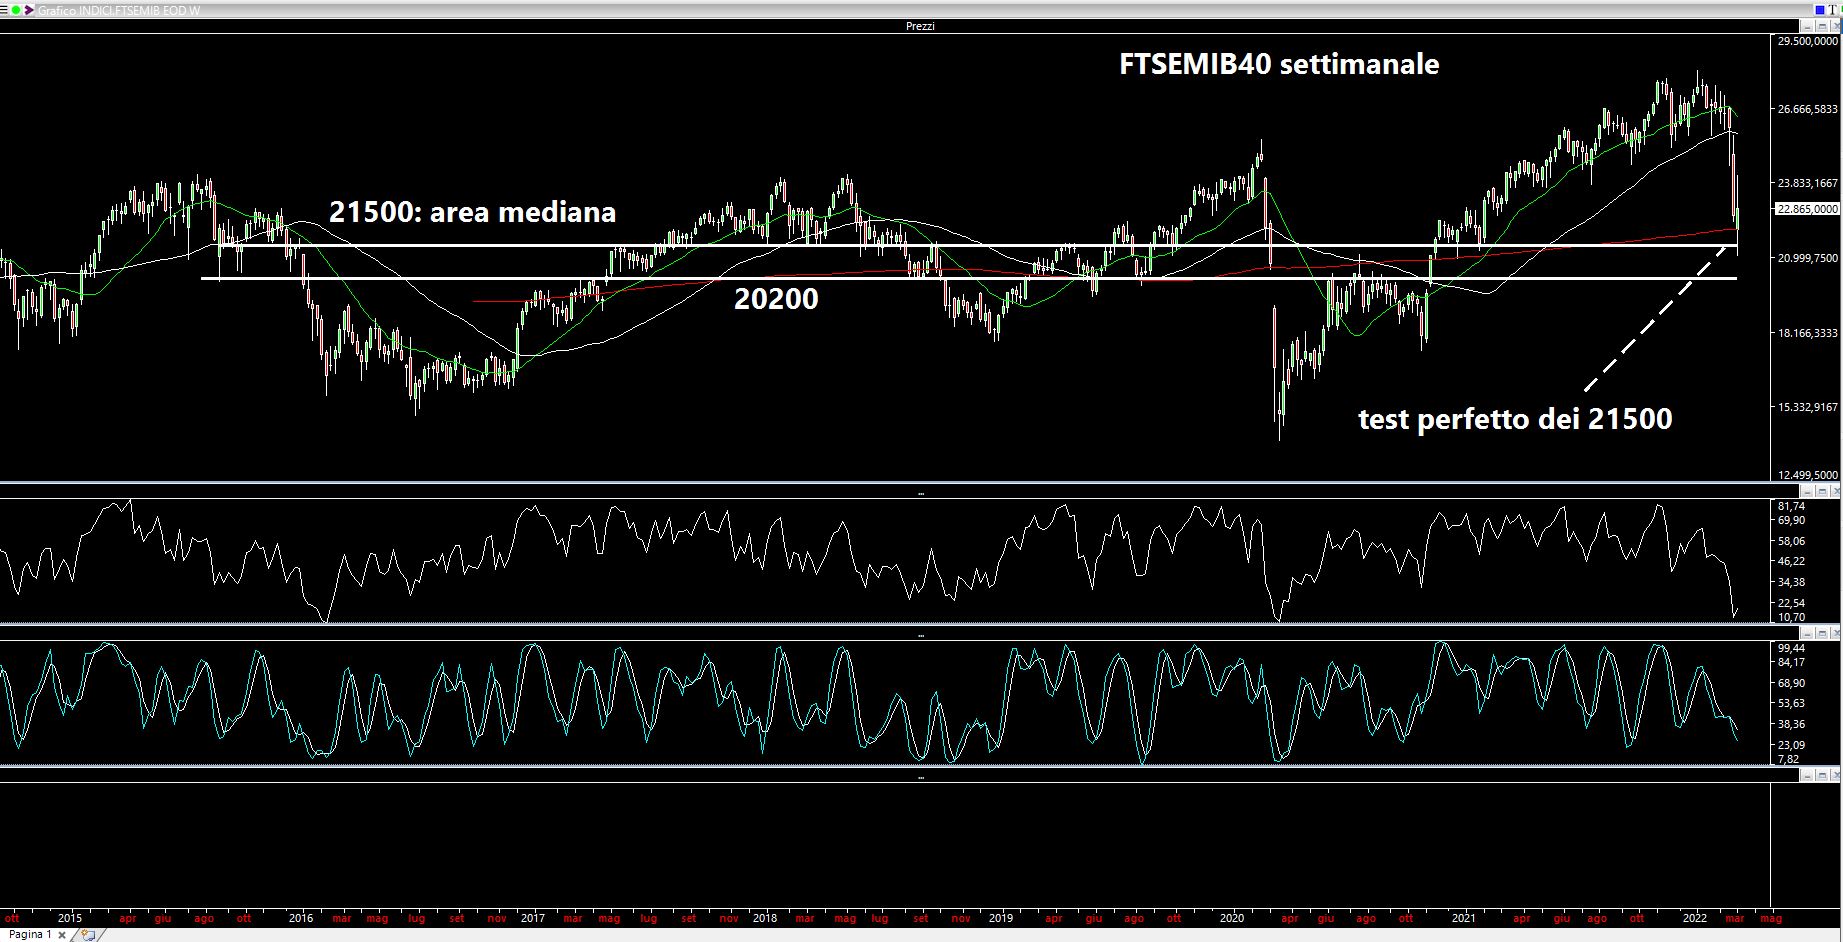The width and height of the screenshot is (1843, 942).
Task: Select the white dashed trend line near 21500
Action: point(1655,319)
